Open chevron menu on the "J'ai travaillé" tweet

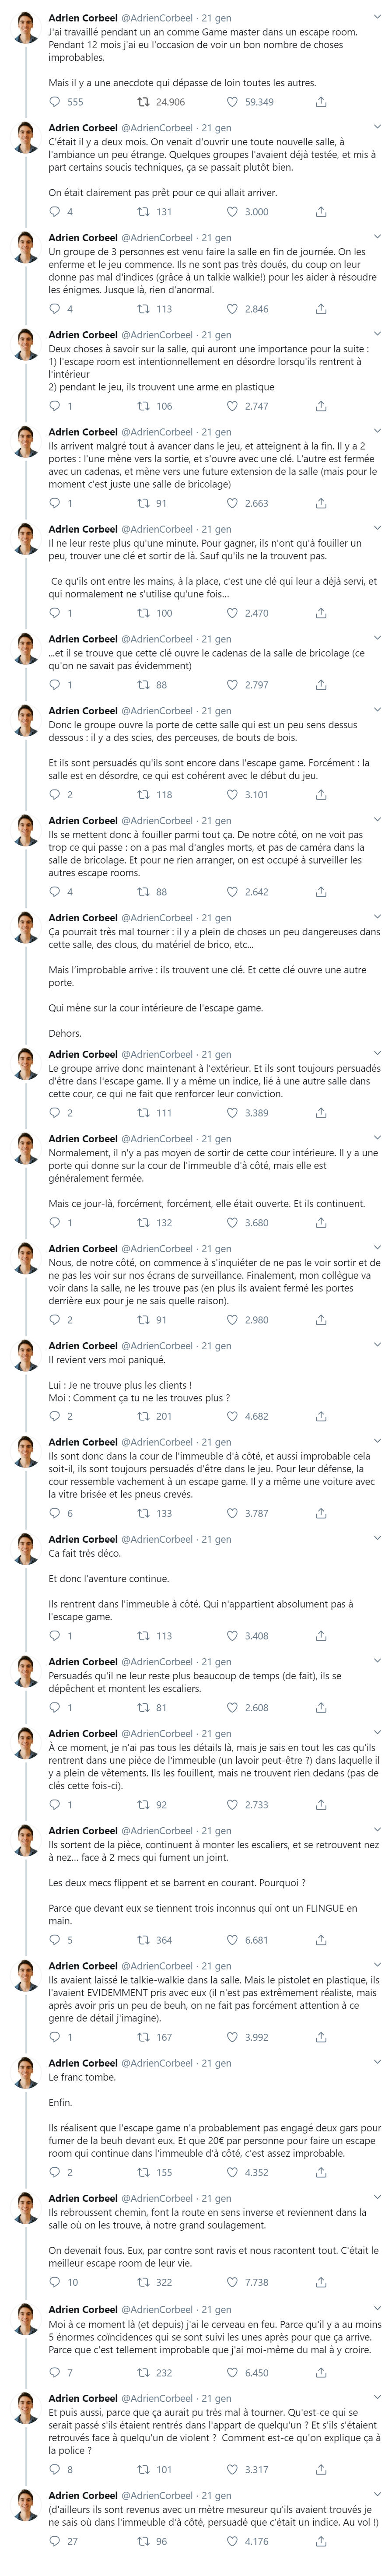tap(376, 18)
